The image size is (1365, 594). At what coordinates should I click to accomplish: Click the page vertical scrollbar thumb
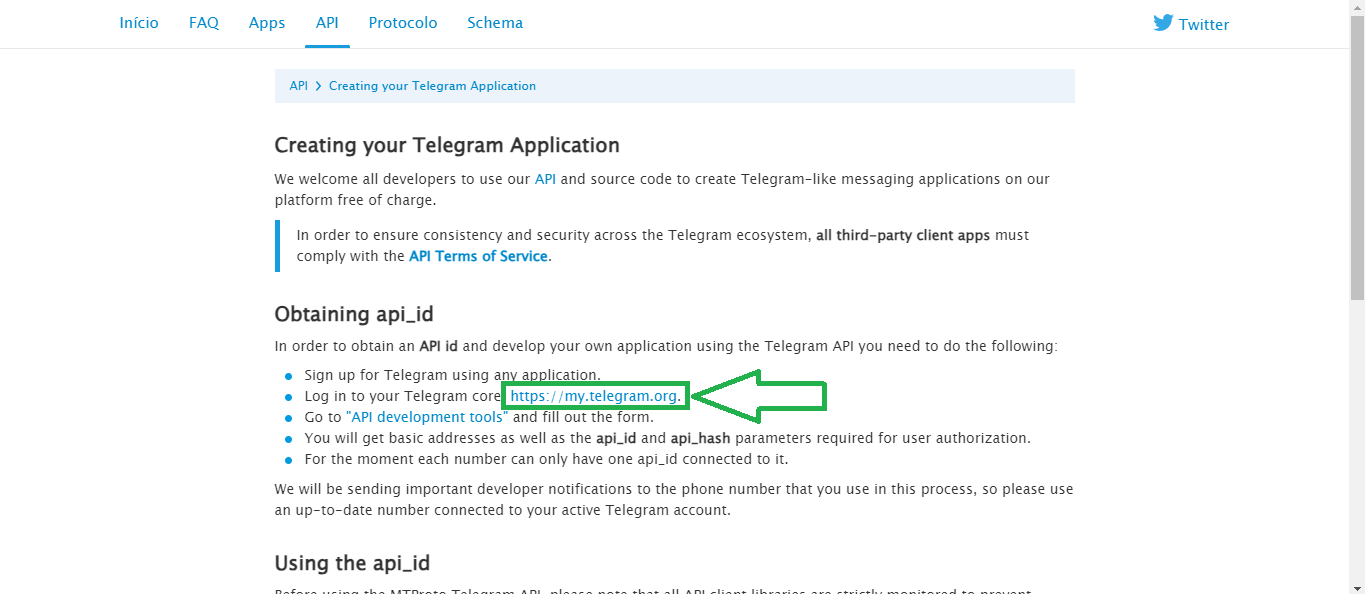pos(1357,159)
